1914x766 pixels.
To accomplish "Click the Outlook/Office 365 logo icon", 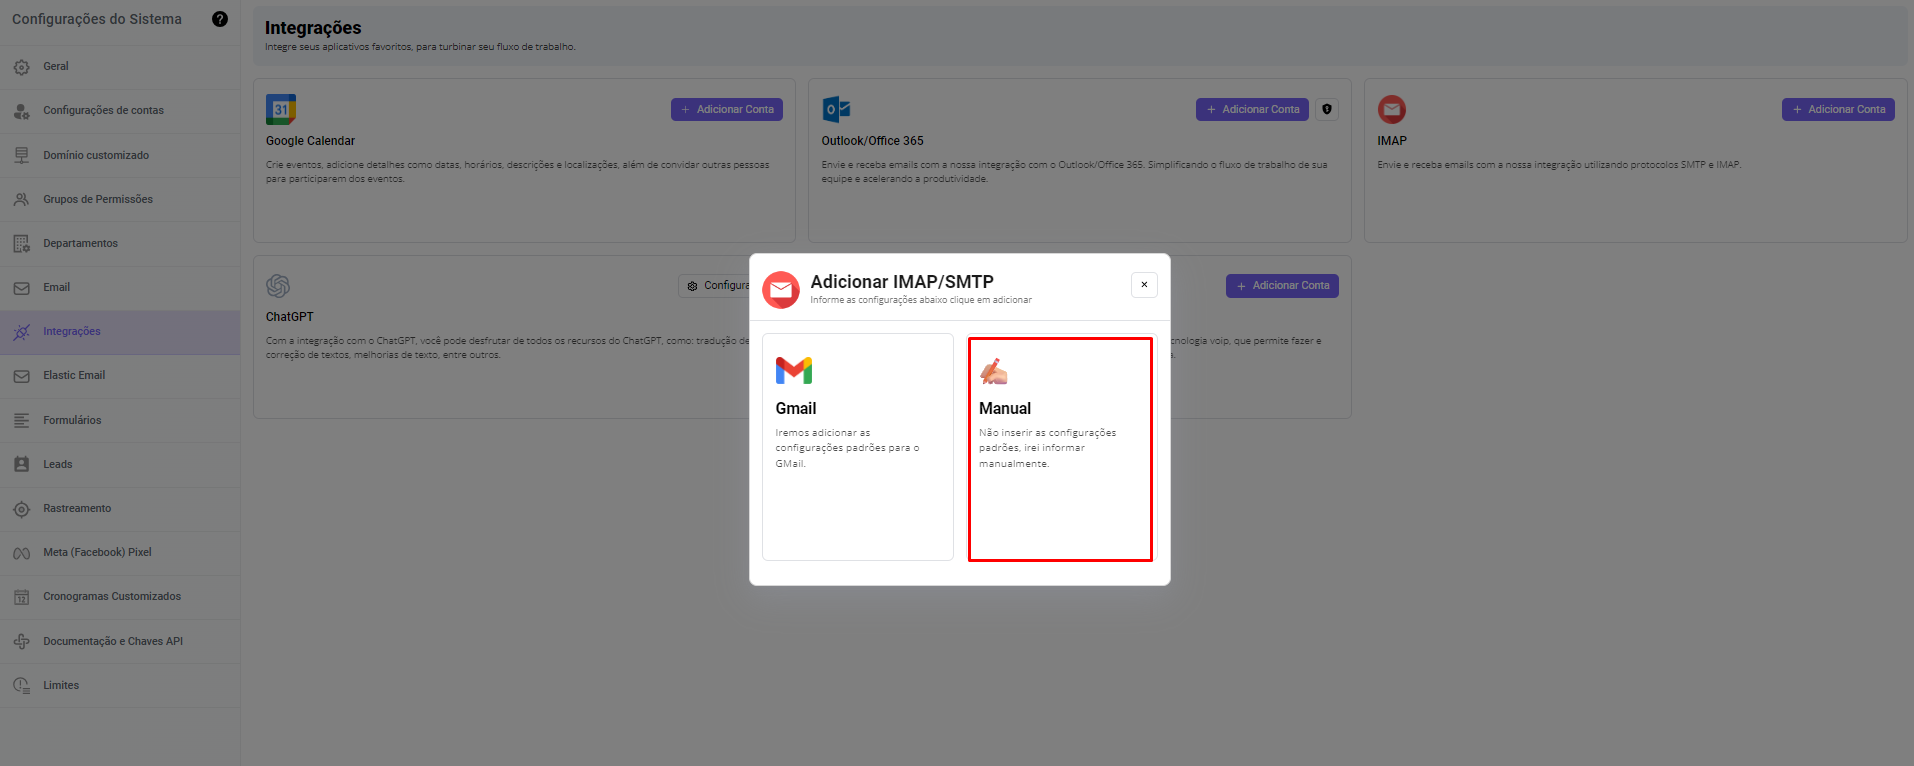I will [836, 109].
